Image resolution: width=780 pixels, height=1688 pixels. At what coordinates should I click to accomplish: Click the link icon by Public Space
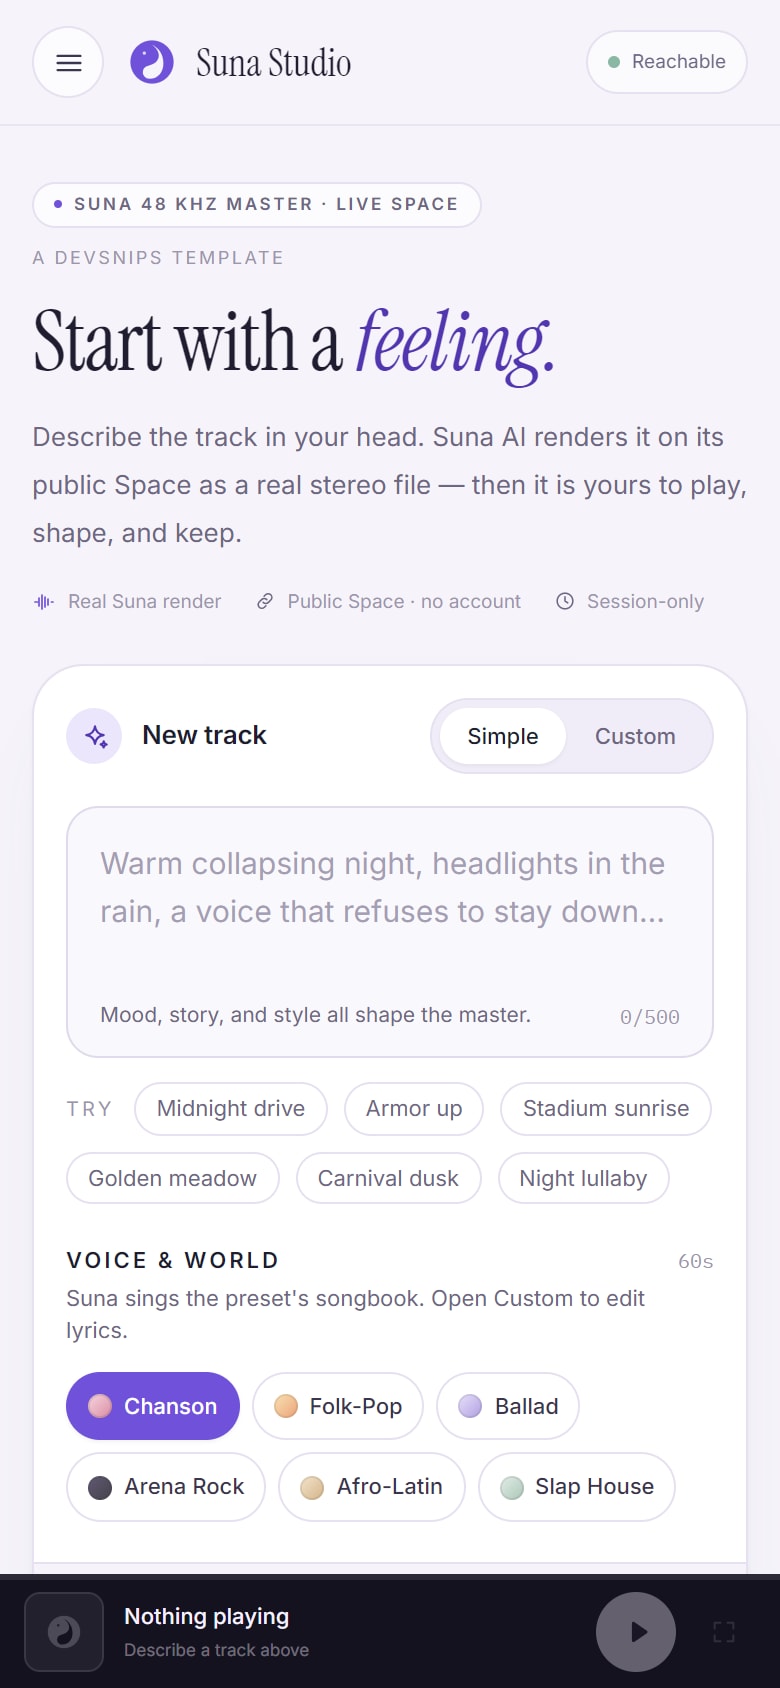coord(265,602)
